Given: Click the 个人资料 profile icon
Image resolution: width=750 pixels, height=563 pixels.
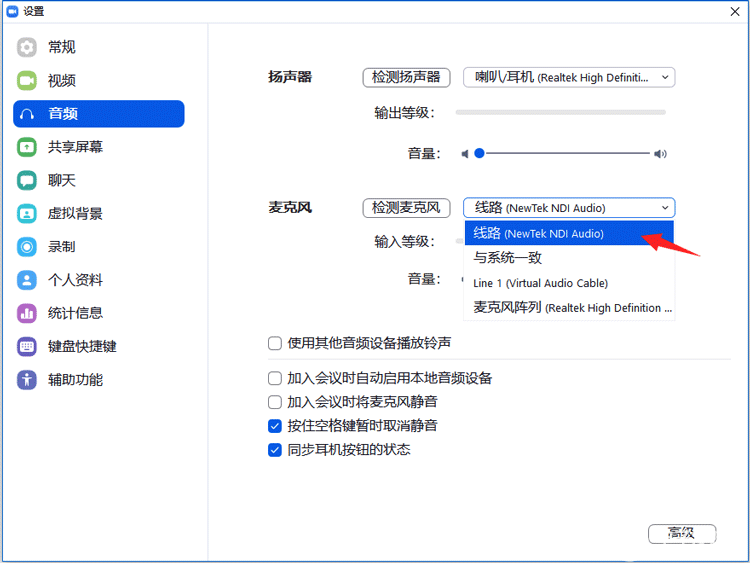Looking at the screenshot, I should pyautogui.click(x=27, y=280).
